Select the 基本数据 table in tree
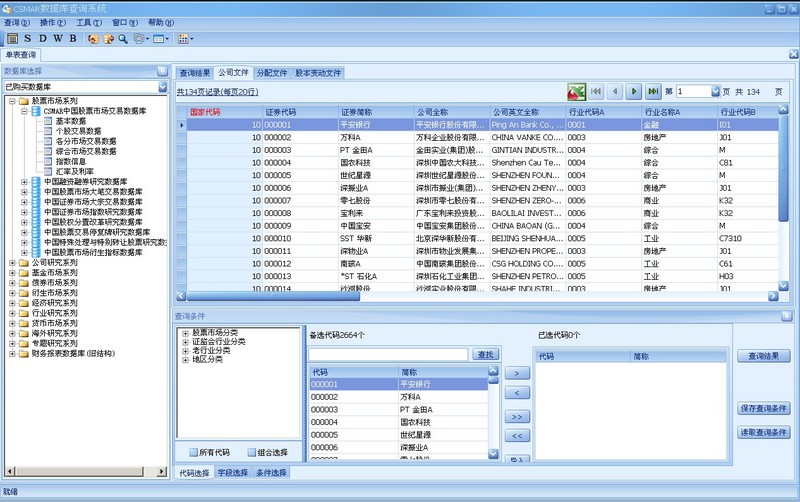This screenshot has height=502, width=800. point(70,121)
